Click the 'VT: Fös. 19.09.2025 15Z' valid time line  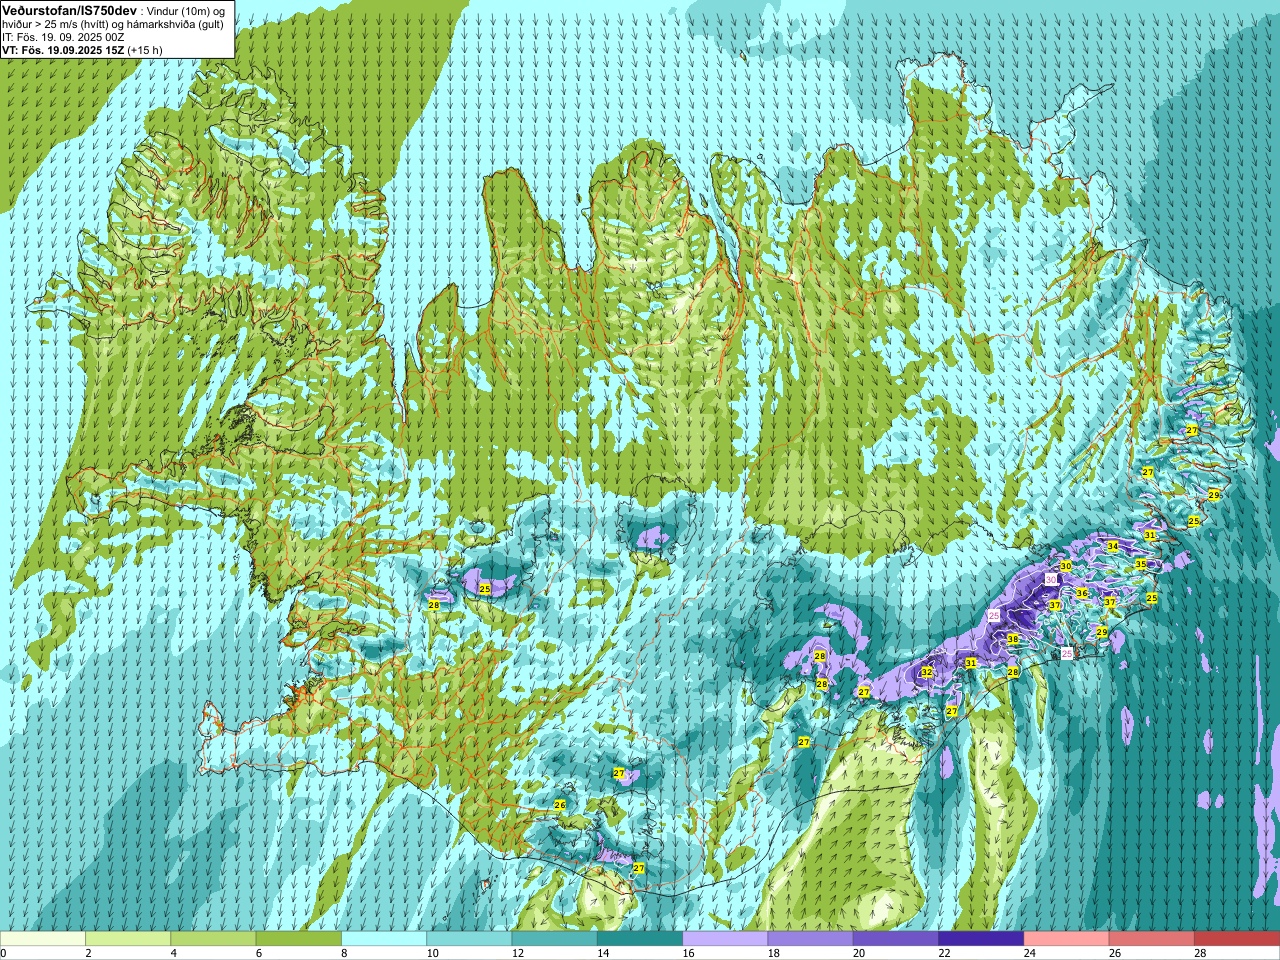click(x=64, y=50)
